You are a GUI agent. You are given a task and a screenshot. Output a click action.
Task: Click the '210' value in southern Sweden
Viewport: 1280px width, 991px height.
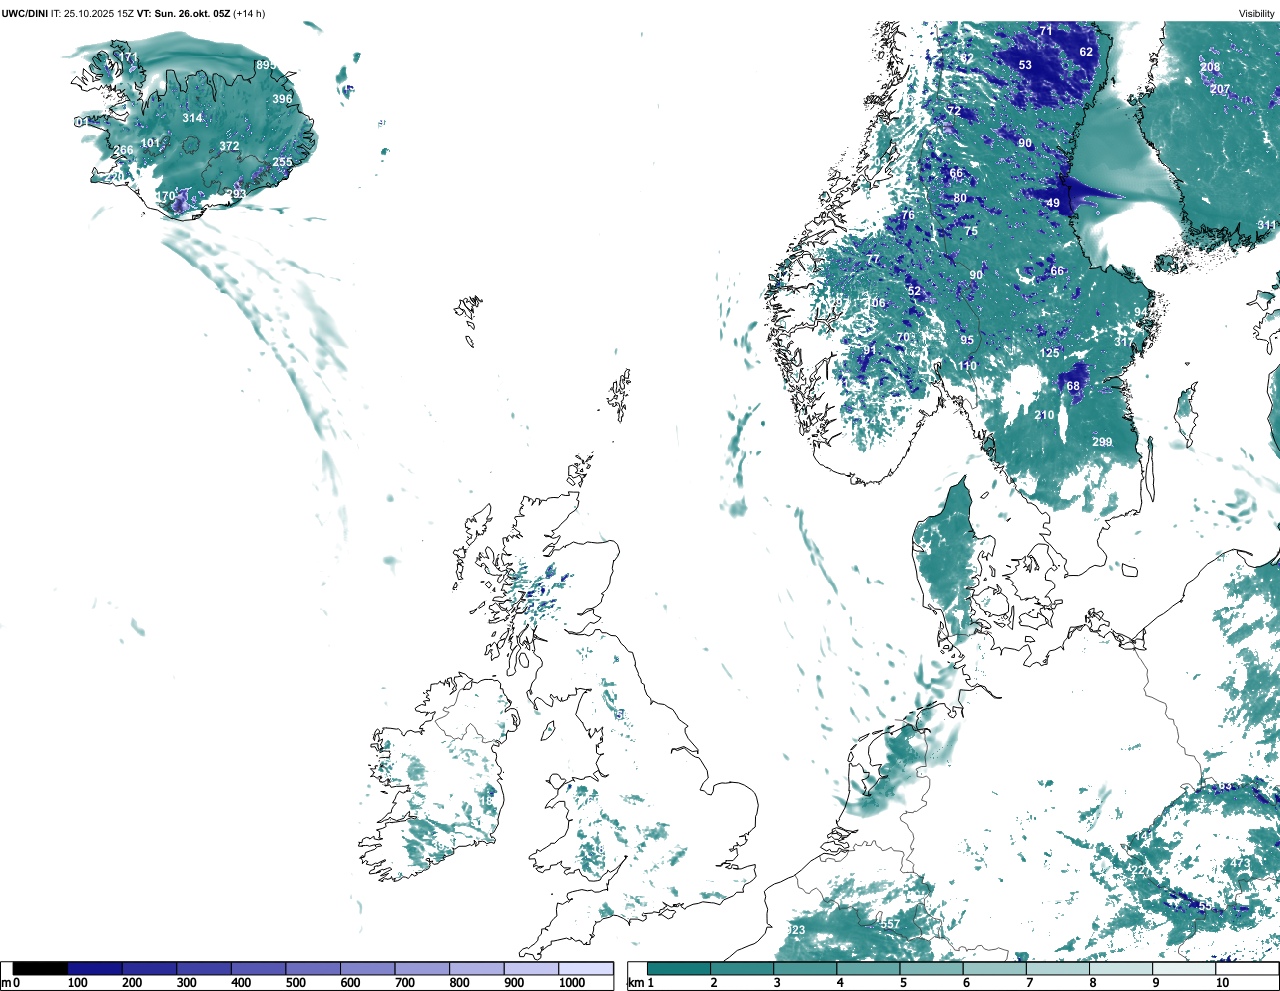coord(1045,415)
